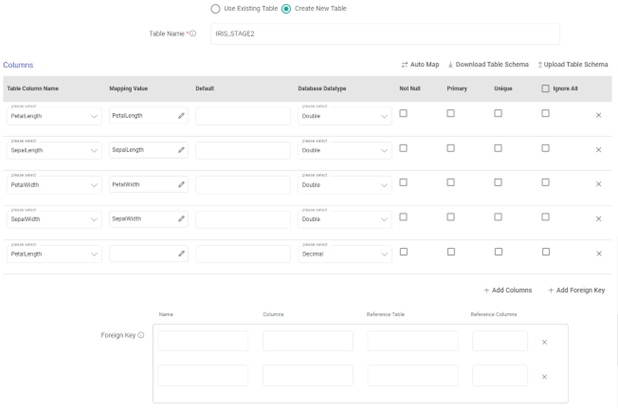Click first foreign key Reference Columns field
The height and width of the screenshot is (408, 618).
[500, 341]
